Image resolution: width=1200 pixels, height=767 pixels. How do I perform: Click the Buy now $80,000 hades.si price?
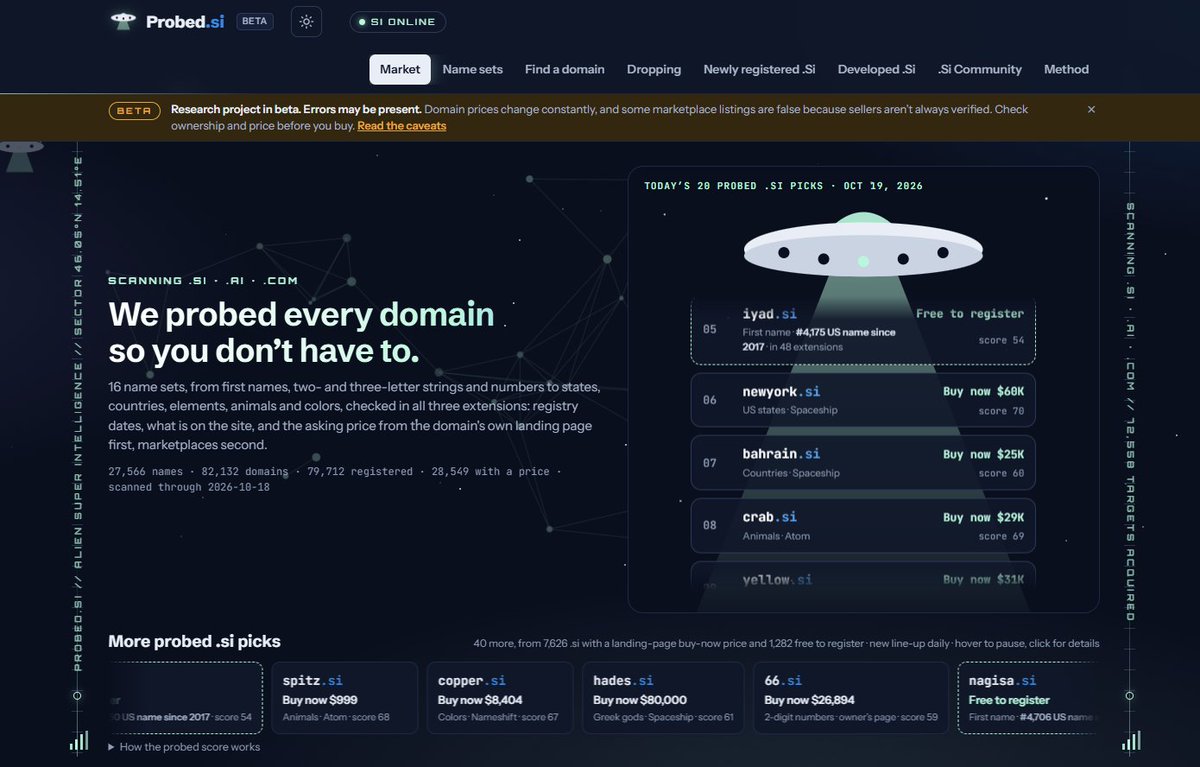640,700
